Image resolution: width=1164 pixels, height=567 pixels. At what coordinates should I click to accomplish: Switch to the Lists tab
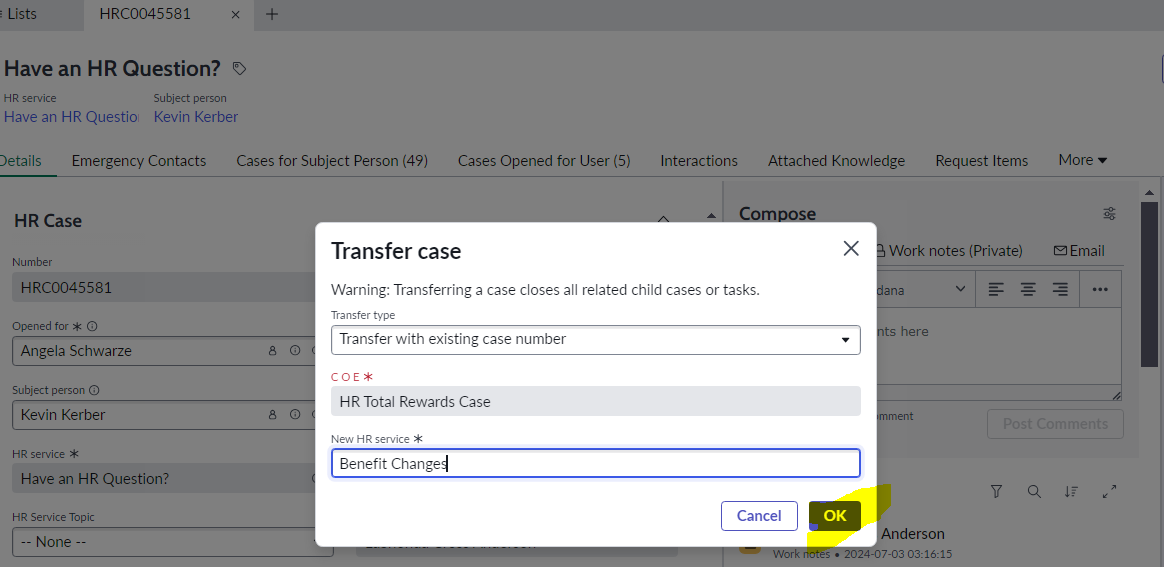(21, 14)
